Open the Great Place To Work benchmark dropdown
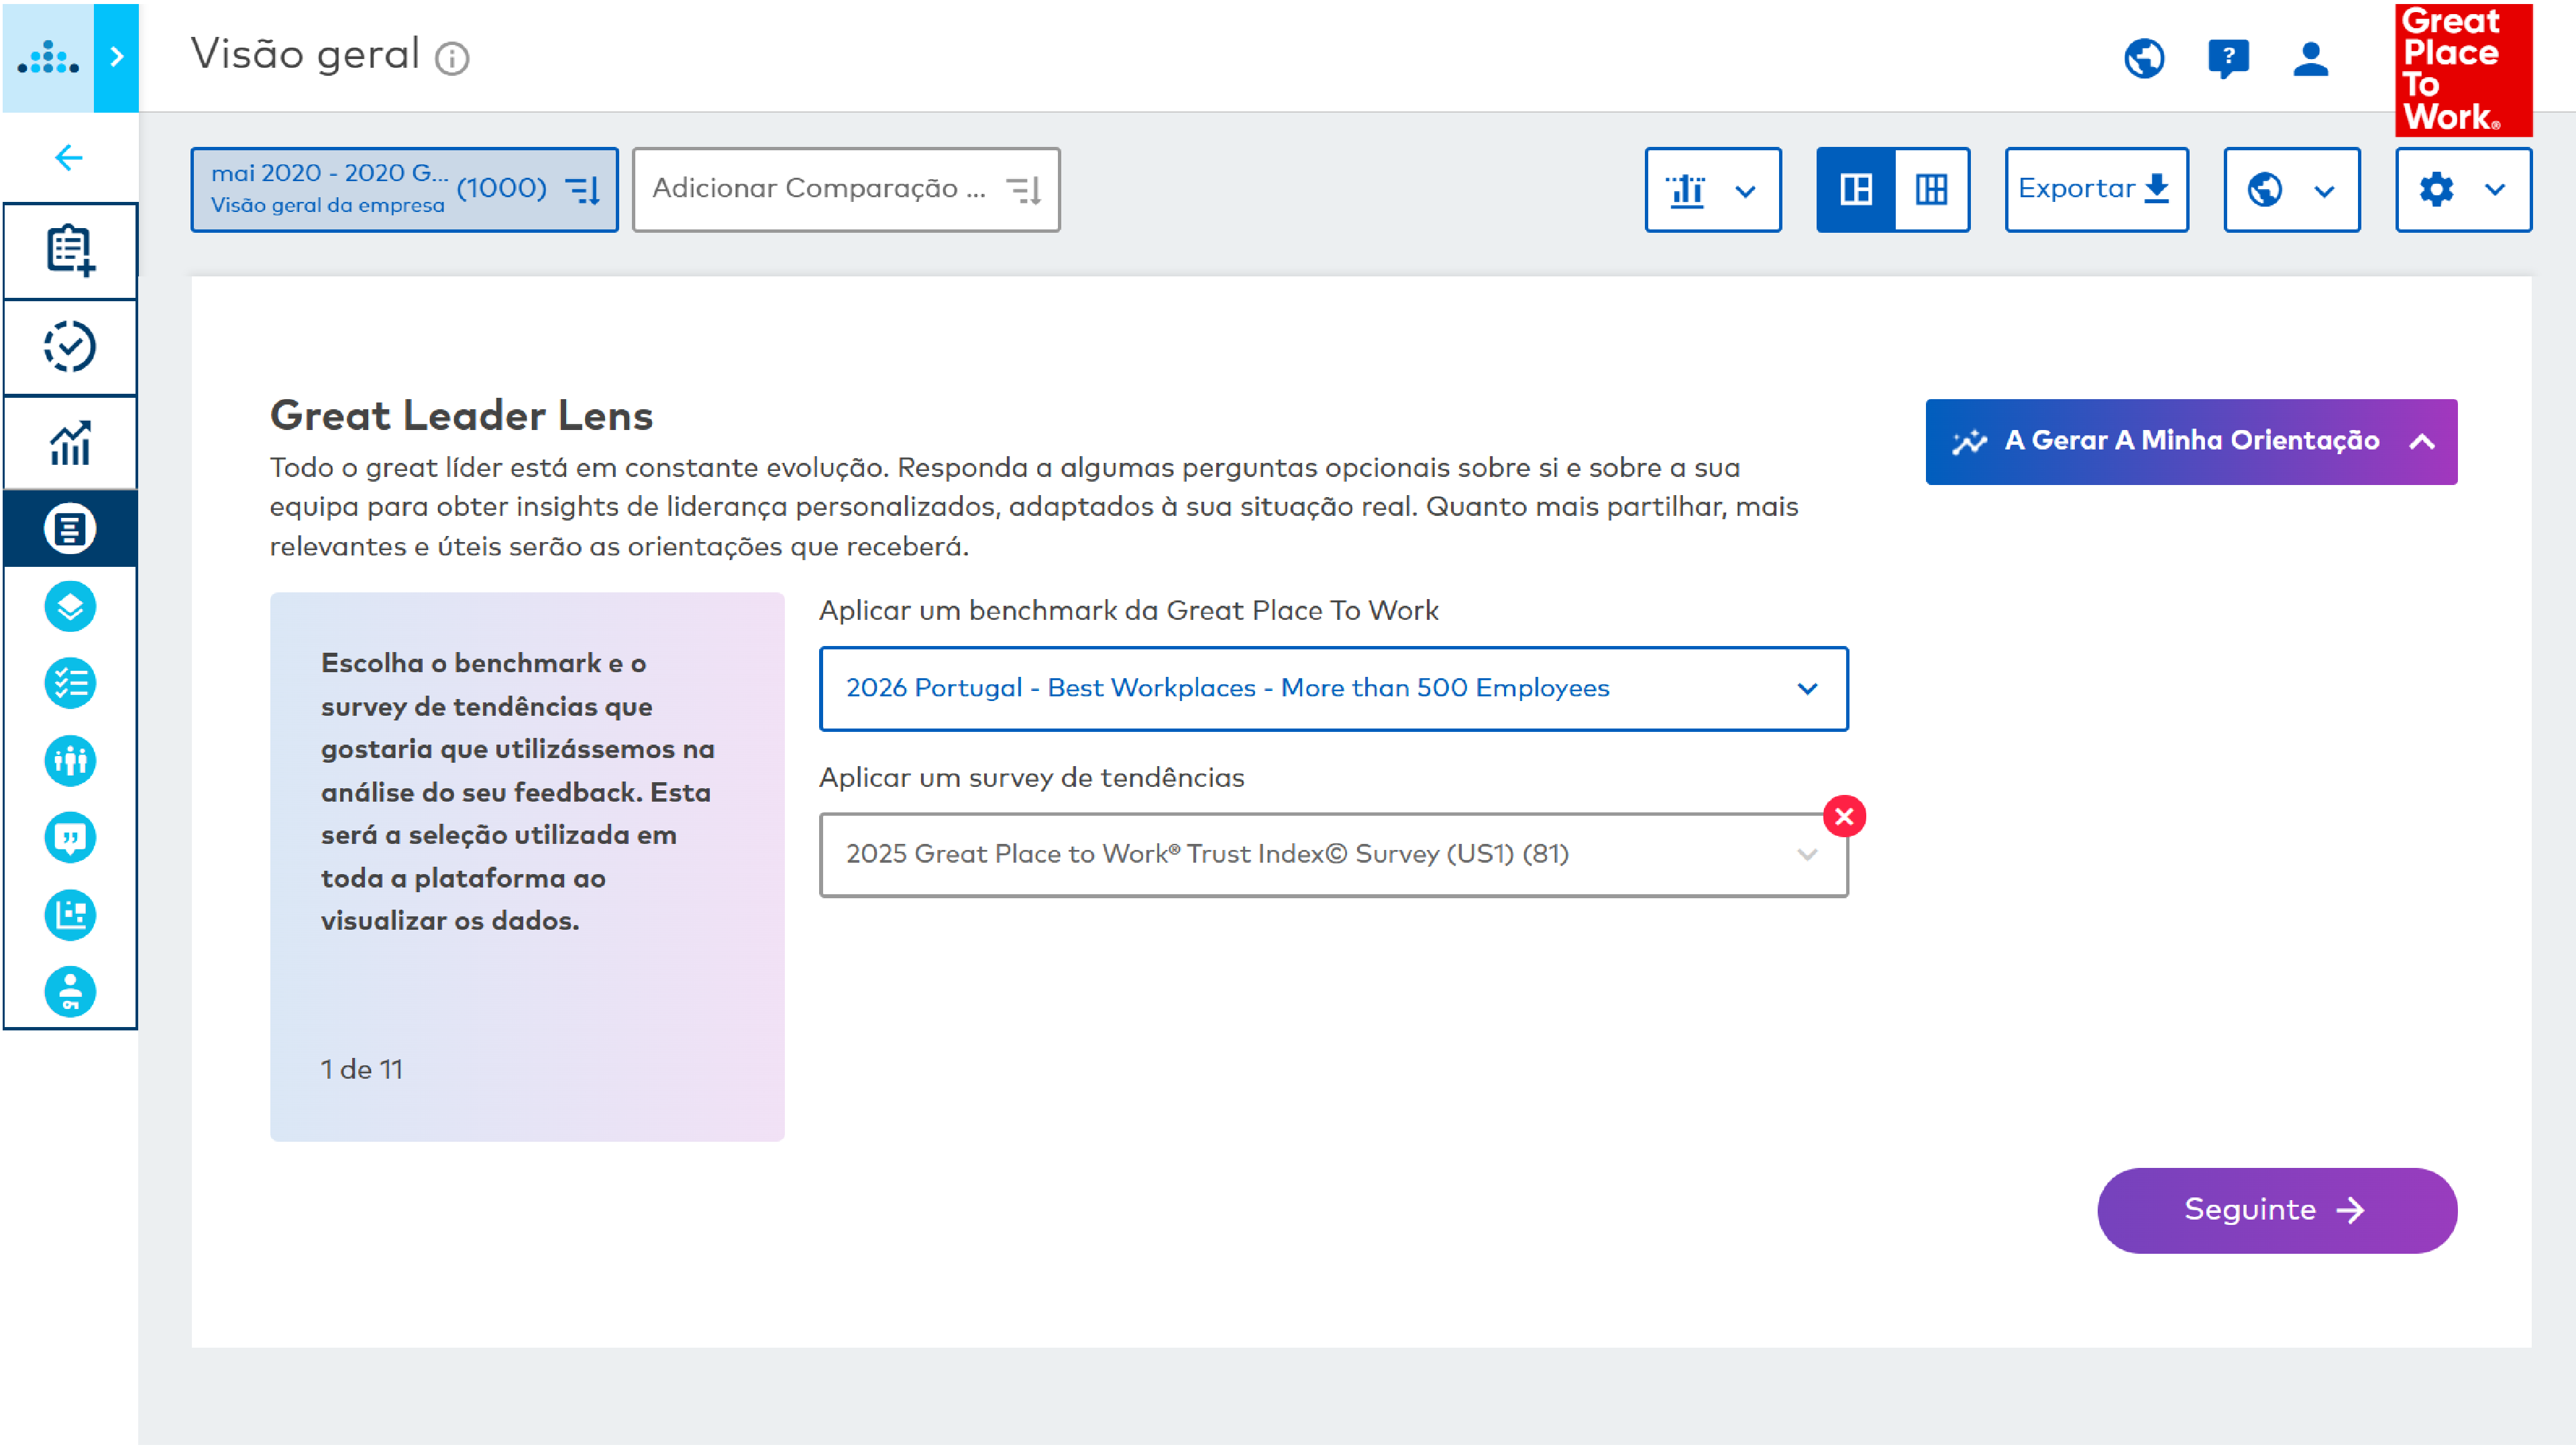The height and width of the screenshot is (1449, 2576). [1333, 688]
